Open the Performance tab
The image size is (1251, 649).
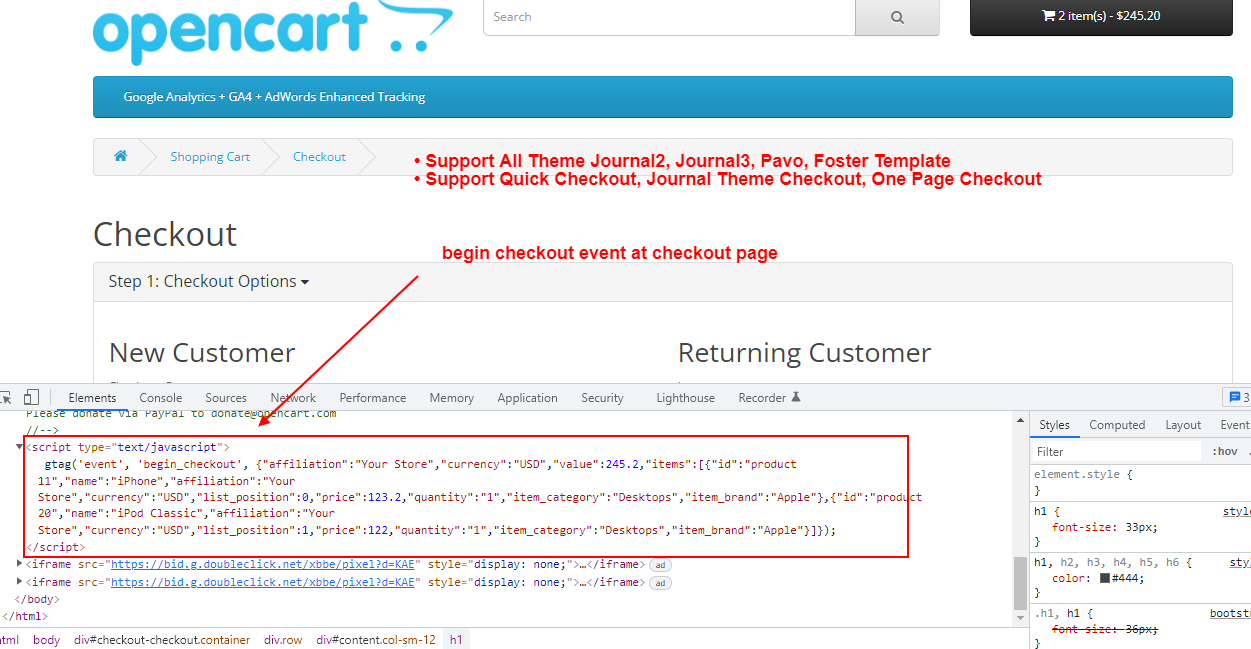373,397
